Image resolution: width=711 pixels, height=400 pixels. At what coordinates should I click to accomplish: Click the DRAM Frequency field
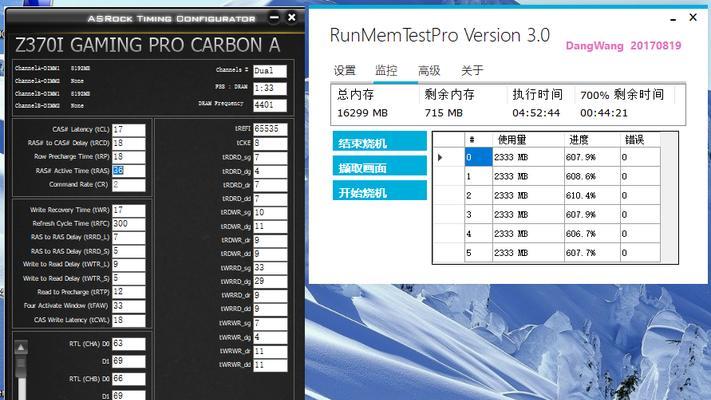coord(270,105)
